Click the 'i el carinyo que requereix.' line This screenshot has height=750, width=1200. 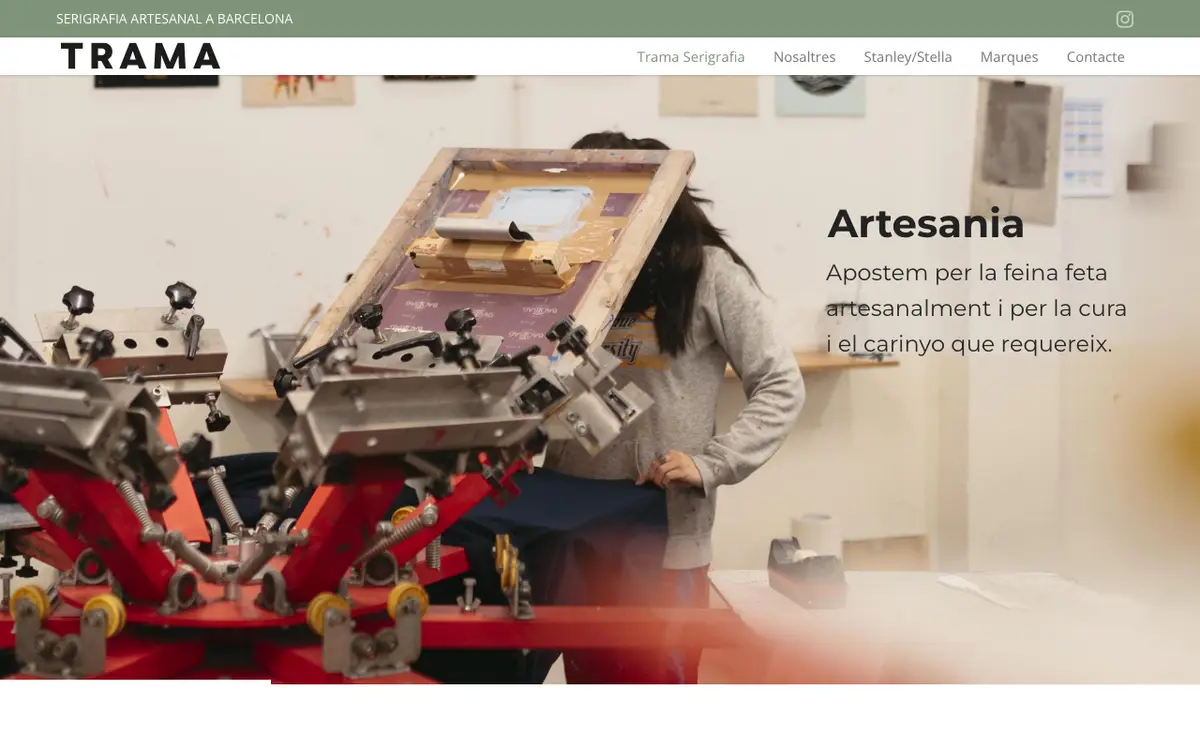coord(969,344)
